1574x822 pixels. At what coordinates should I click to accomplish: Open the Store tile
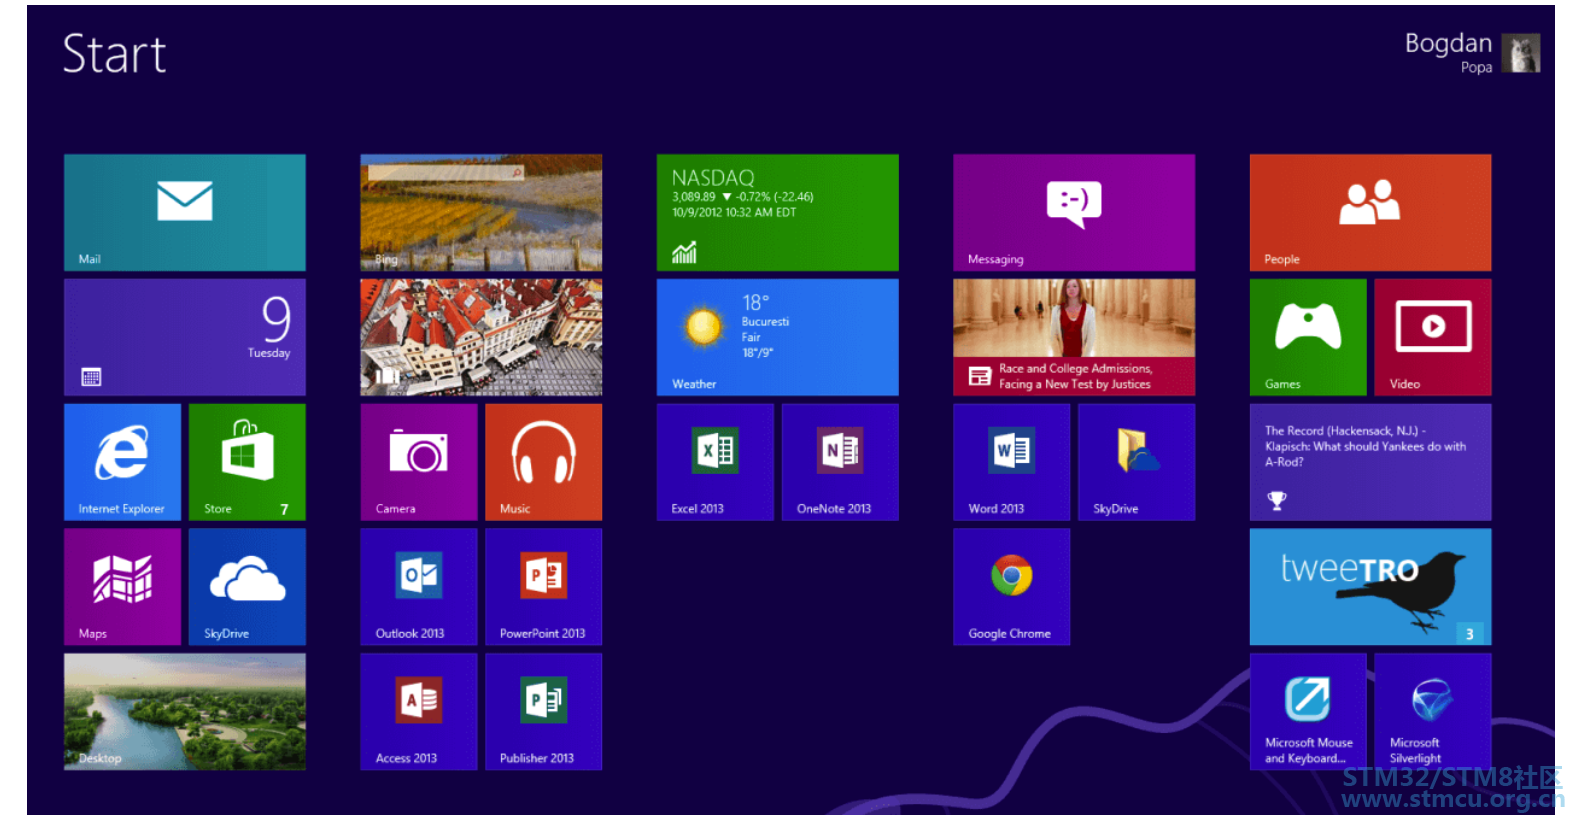[247, 462]
